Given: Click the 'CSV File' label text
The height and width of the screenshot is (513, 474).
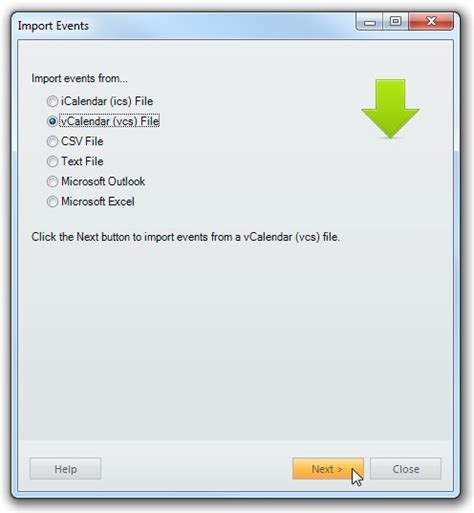Looking at the screenshot, I should (82, 141).
